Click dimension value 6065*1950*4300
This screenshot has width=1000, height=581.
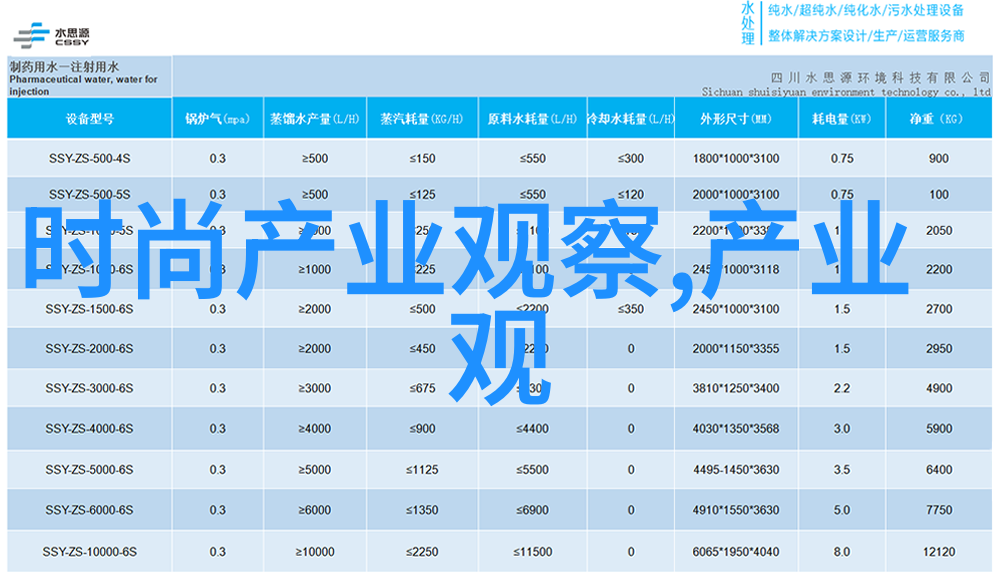[735, 552]
